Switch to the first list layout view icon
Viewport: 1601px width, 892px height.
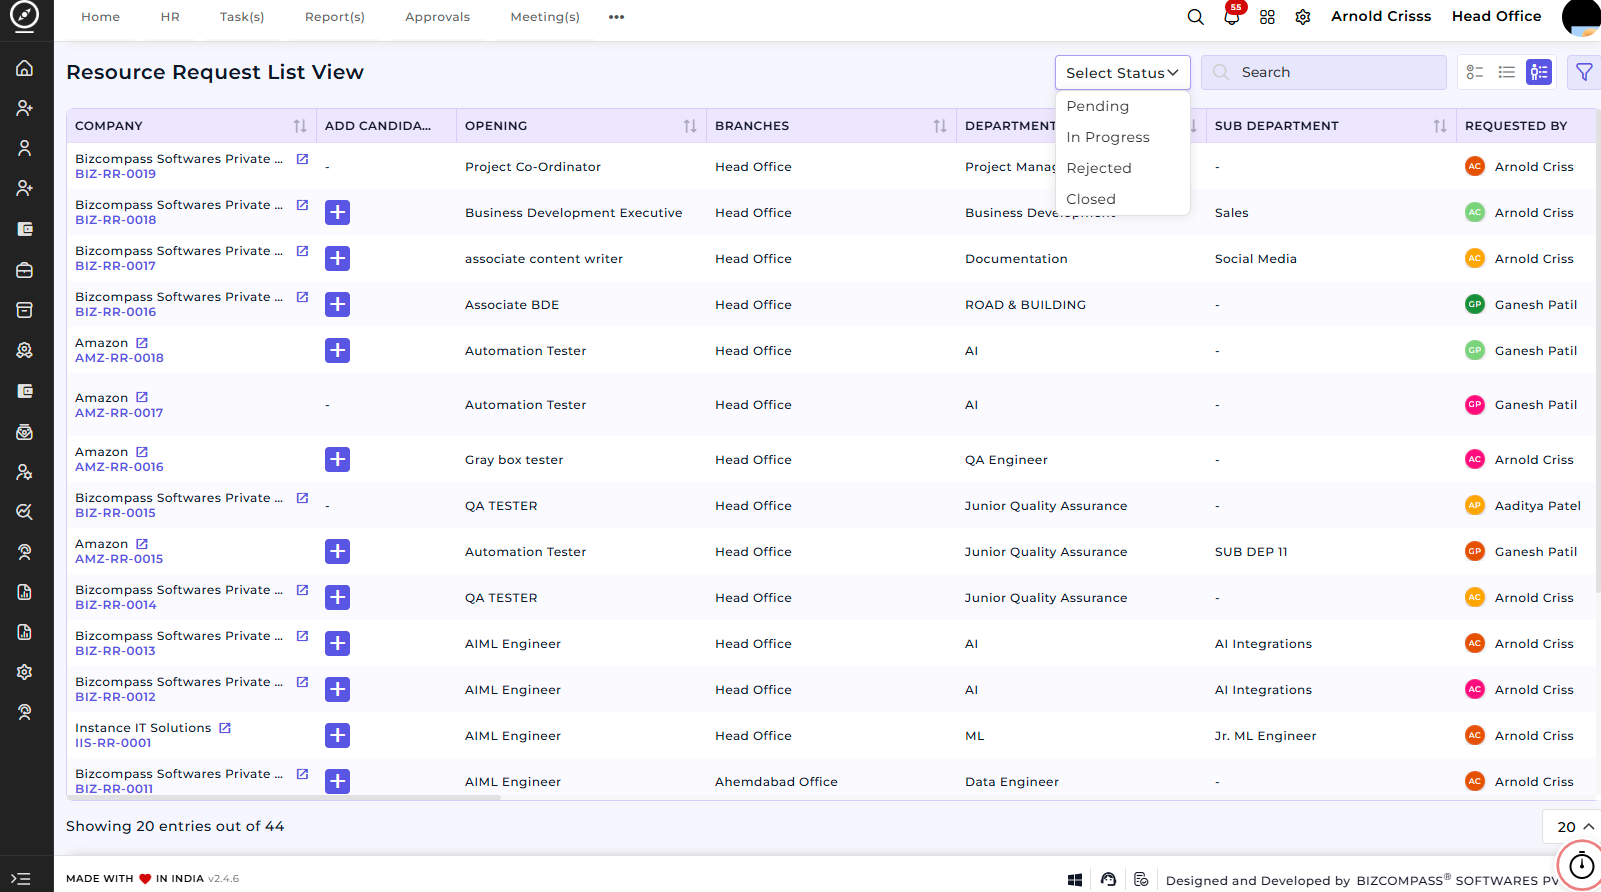[x=1475, y=72]
